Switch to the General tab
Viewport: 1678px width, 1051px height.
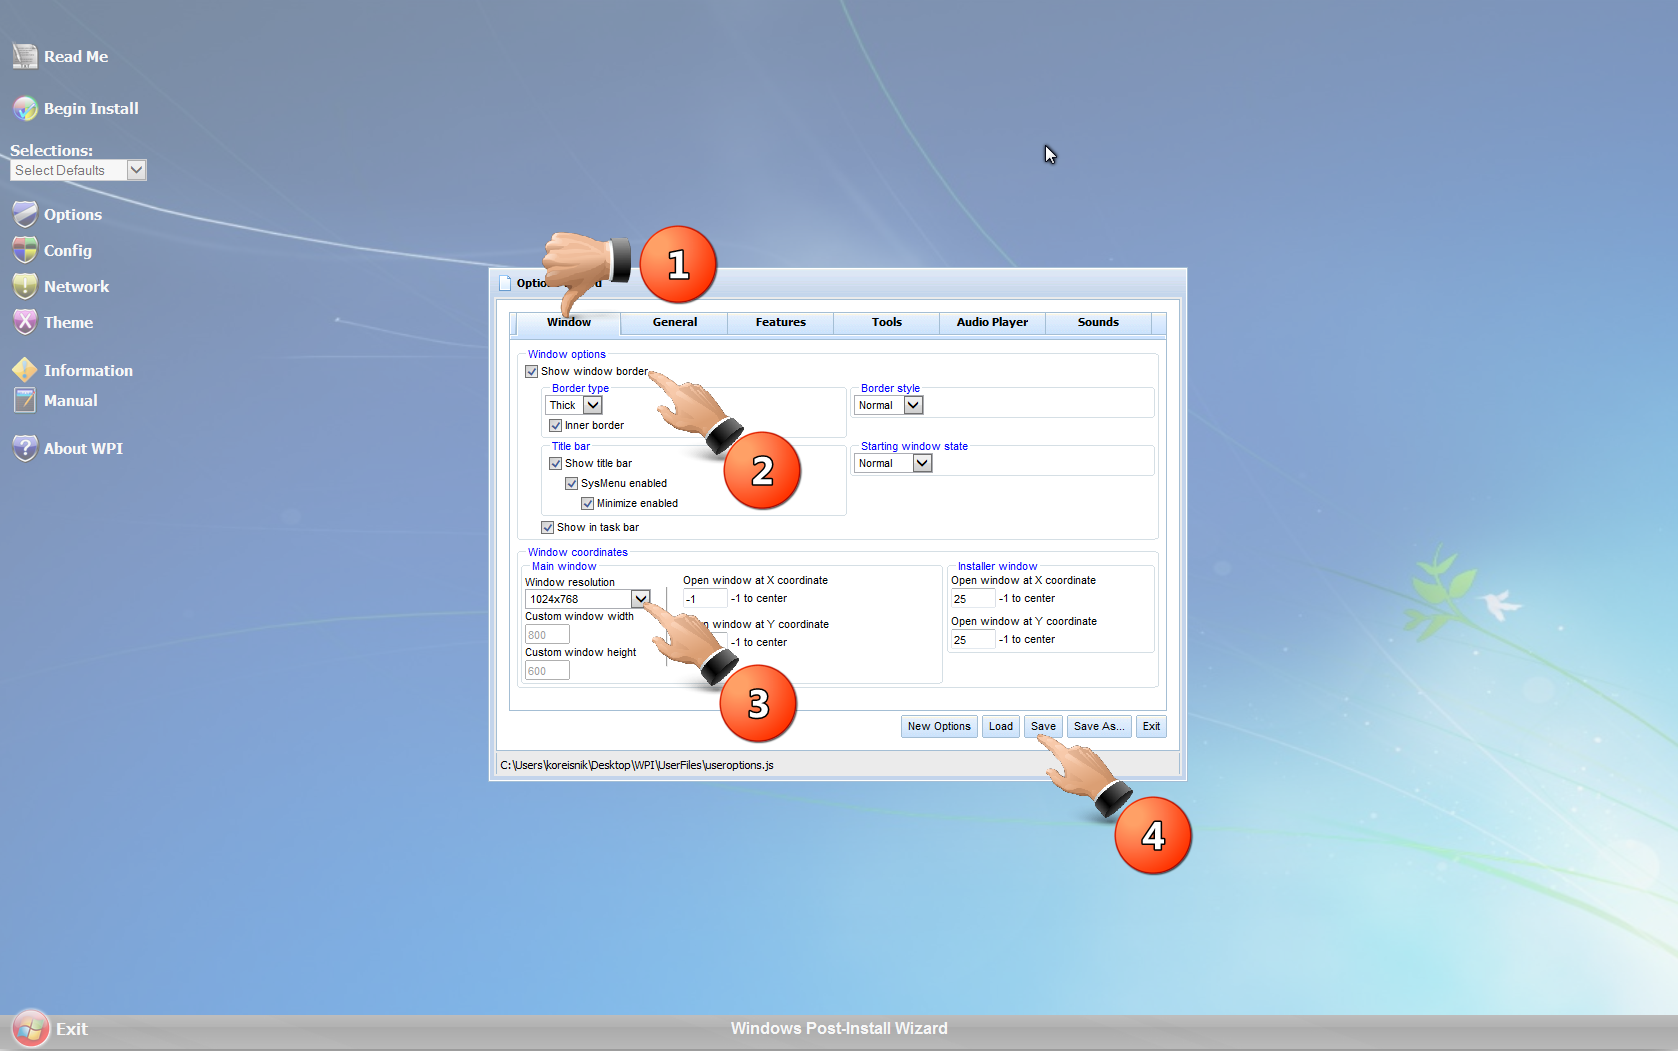coord(675,322)
